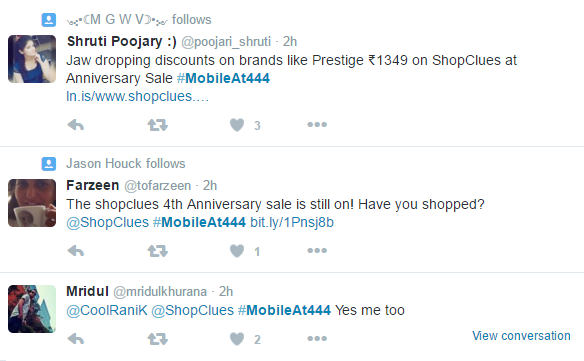
Task: Reply to Mridul's tweet
Action: [x=76, y=339]
